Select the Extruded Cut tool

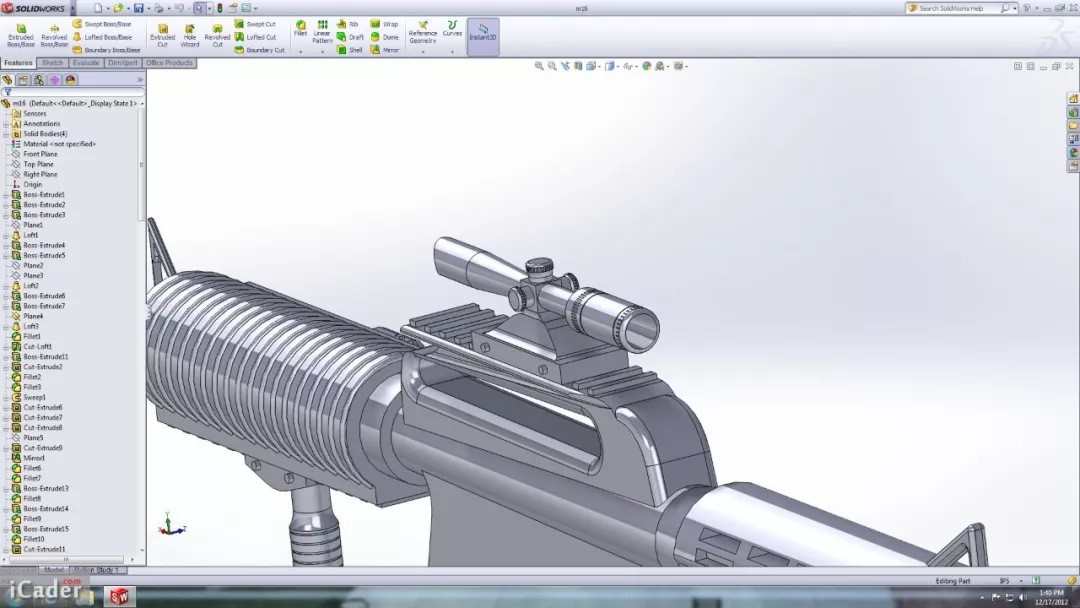point(161,36)
